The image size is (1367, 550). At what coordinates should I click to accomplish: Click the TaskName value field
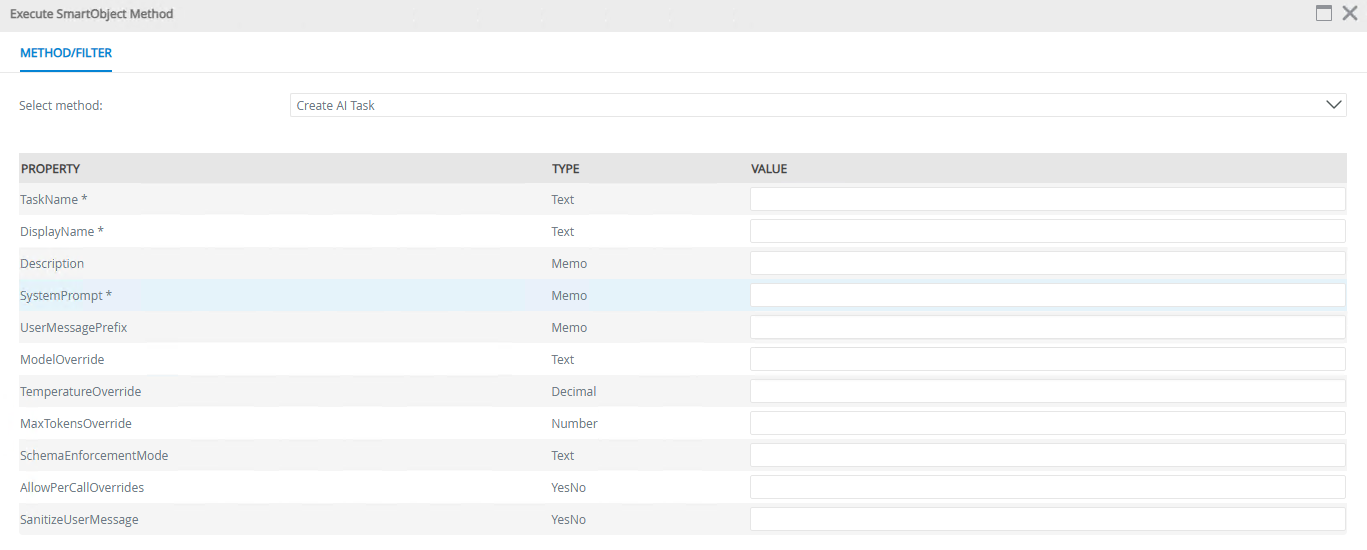tap(1047, 199)
